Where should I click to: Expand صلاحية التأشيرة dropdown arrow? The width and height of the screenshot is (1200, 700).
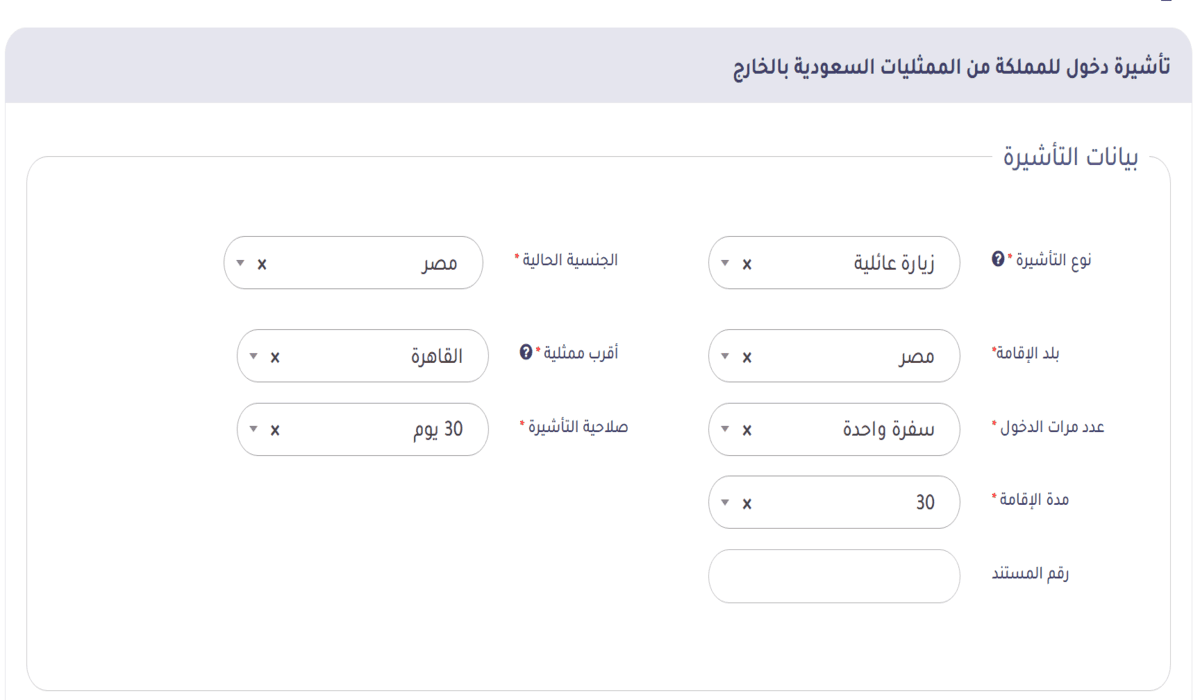[x=254, y=430]
